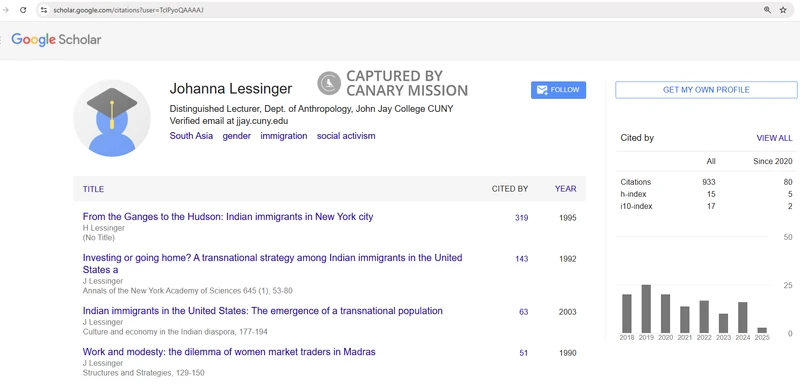This screenshot has height=384, width=800.
Task: Open the social activism interest tag
Action: 346,136
